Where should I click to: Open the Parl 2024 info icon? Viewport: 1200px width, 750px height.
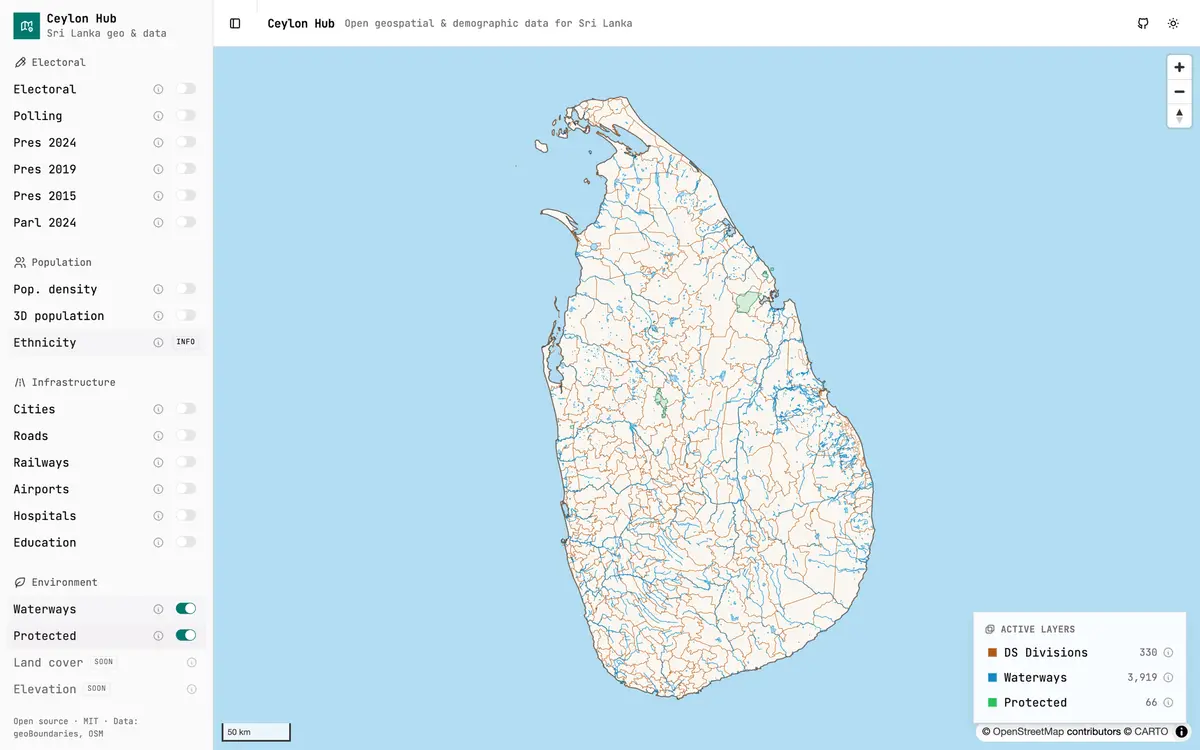tap(158, 222)
